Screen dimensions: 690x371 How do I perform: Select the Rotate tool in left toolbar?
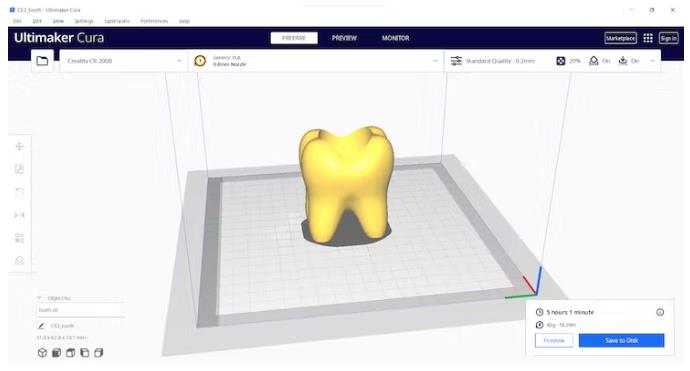pos(19,192)
